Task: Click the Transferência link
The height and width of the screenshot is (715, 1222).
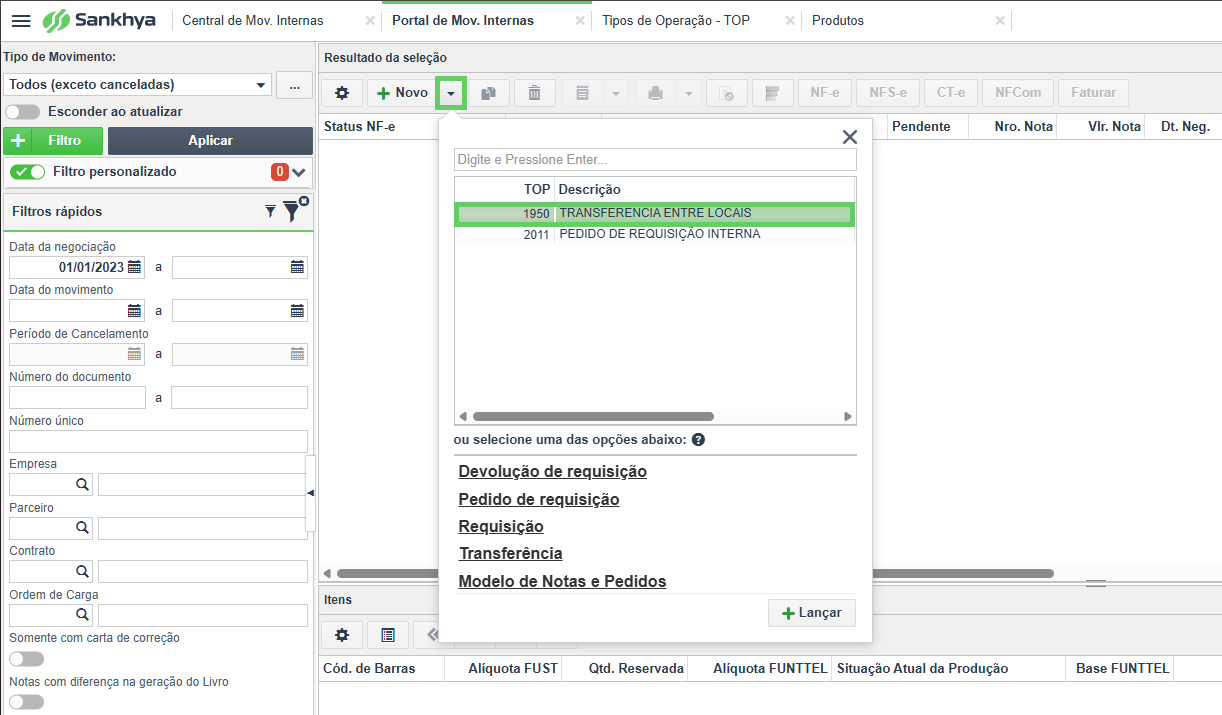Action: click(510, 553)
